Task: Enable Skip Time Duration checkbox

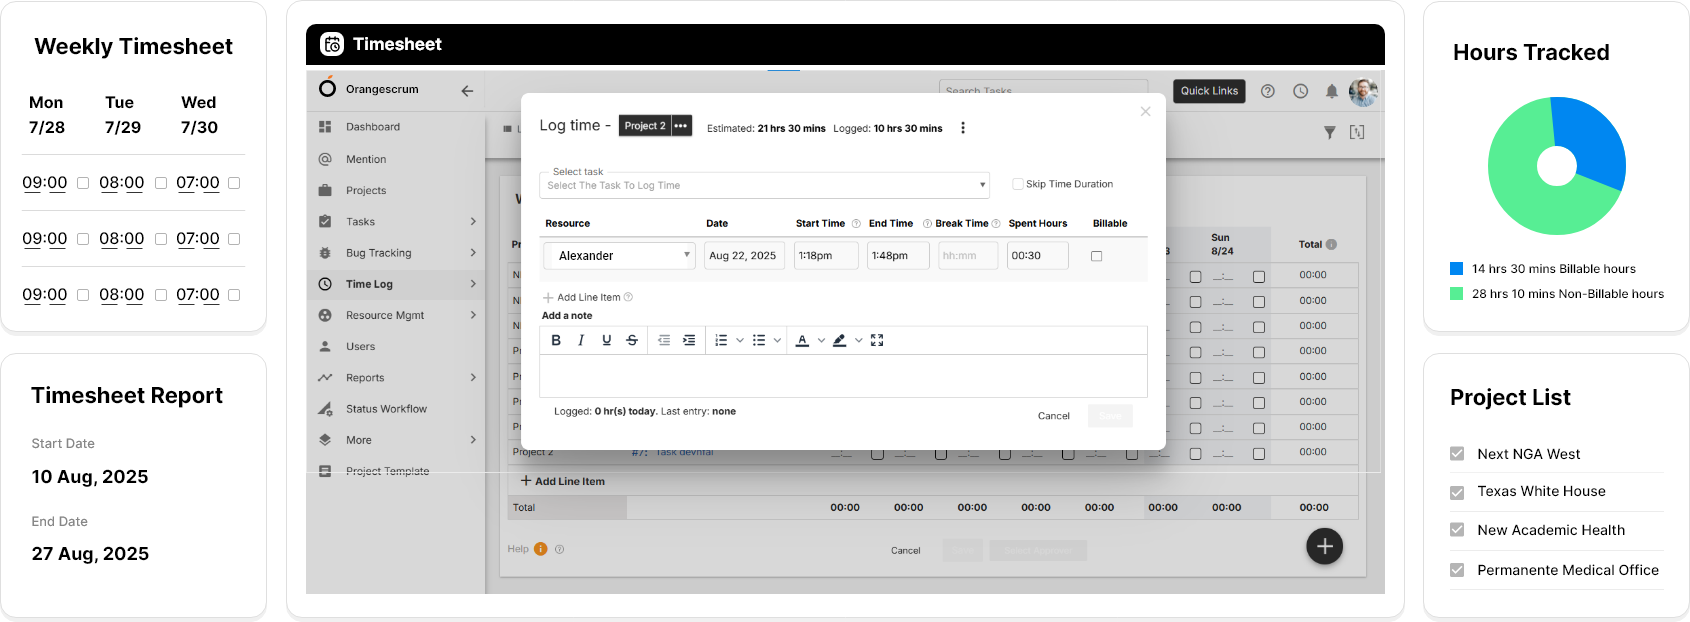Action: point(1018,184)
